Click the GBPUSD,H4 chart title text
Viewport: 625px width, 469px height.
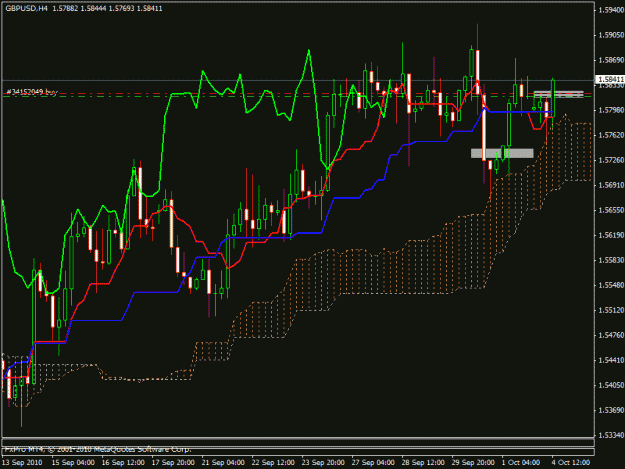26,8
